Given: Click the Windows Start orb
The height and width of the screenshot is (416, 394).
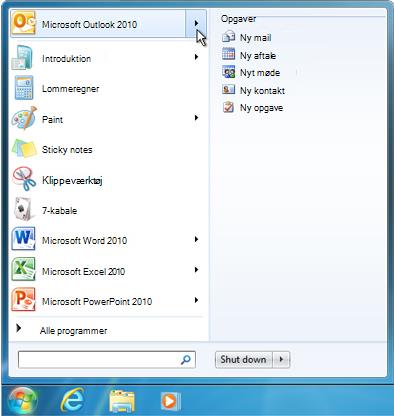Looking at the screenshot, I should pyautogui.click(x=23, y=401).
